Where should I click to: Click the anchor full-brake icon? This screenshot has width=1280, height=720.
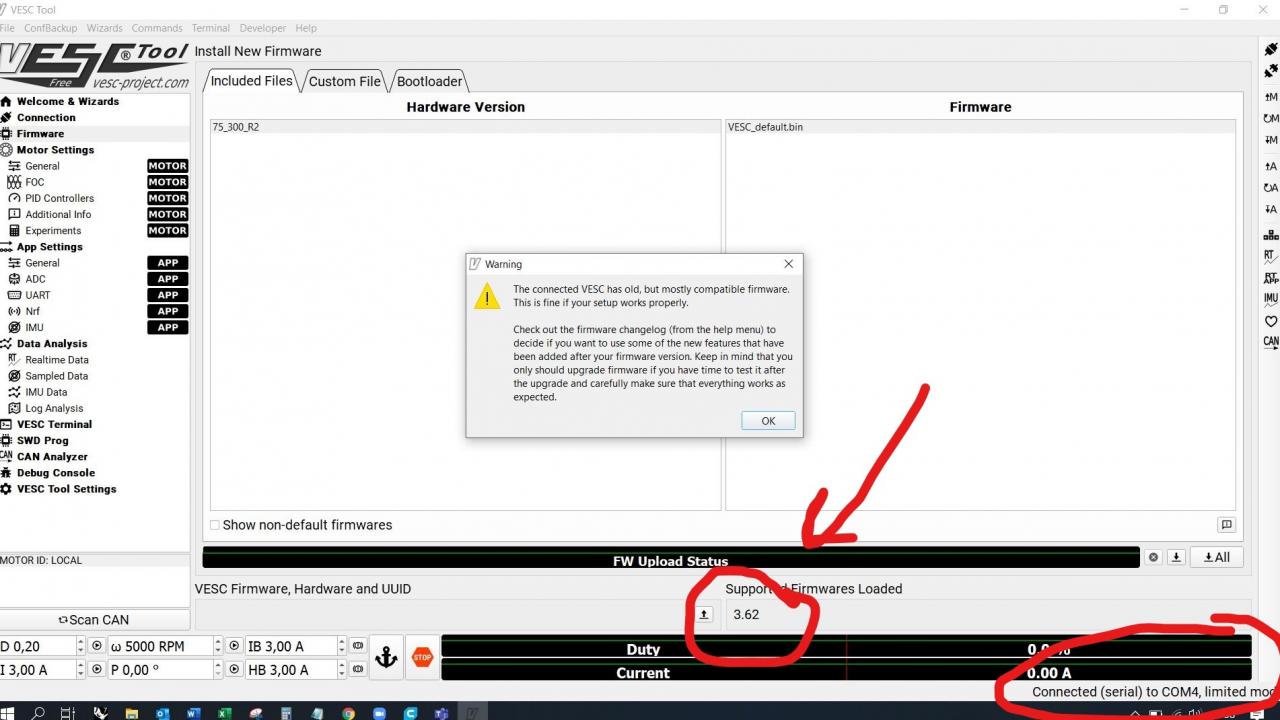pos(386,657)
